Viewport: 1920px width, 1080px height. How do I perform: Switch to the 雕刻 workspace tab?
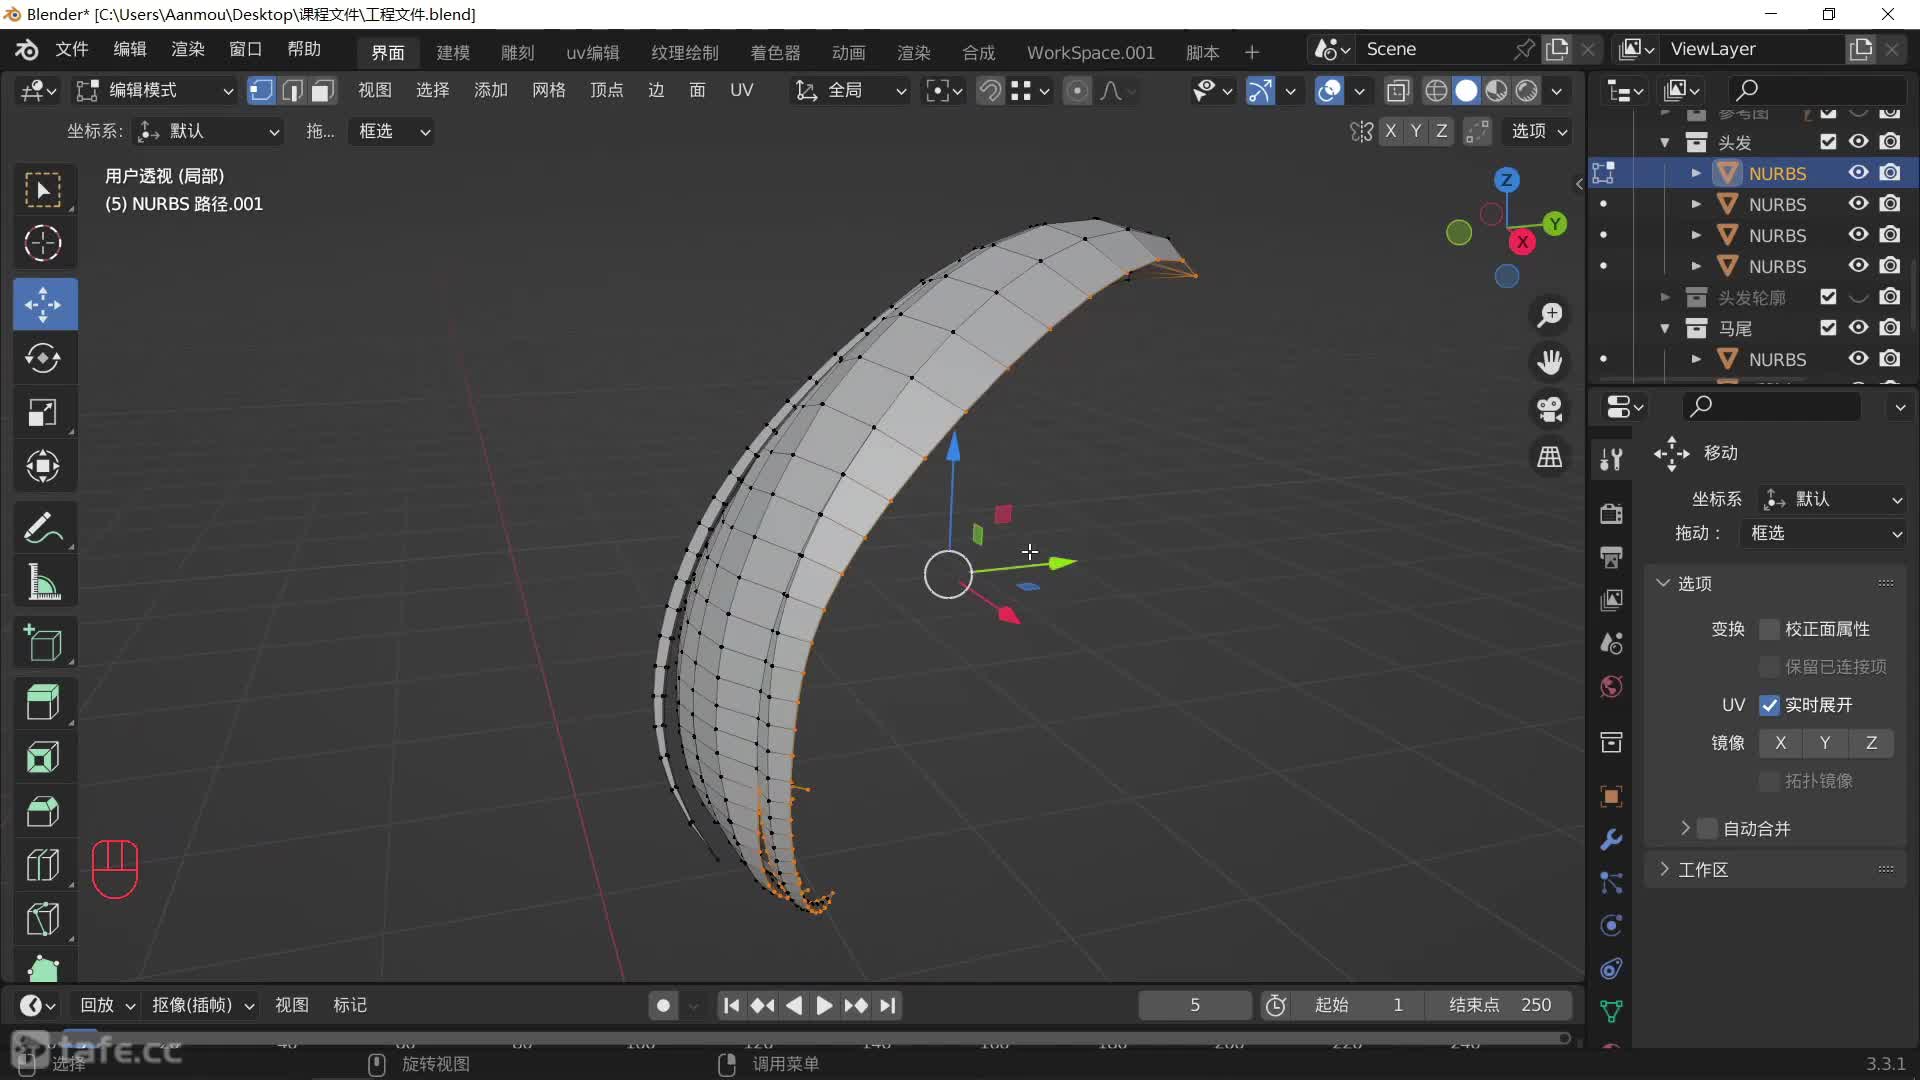pos(518,52)
